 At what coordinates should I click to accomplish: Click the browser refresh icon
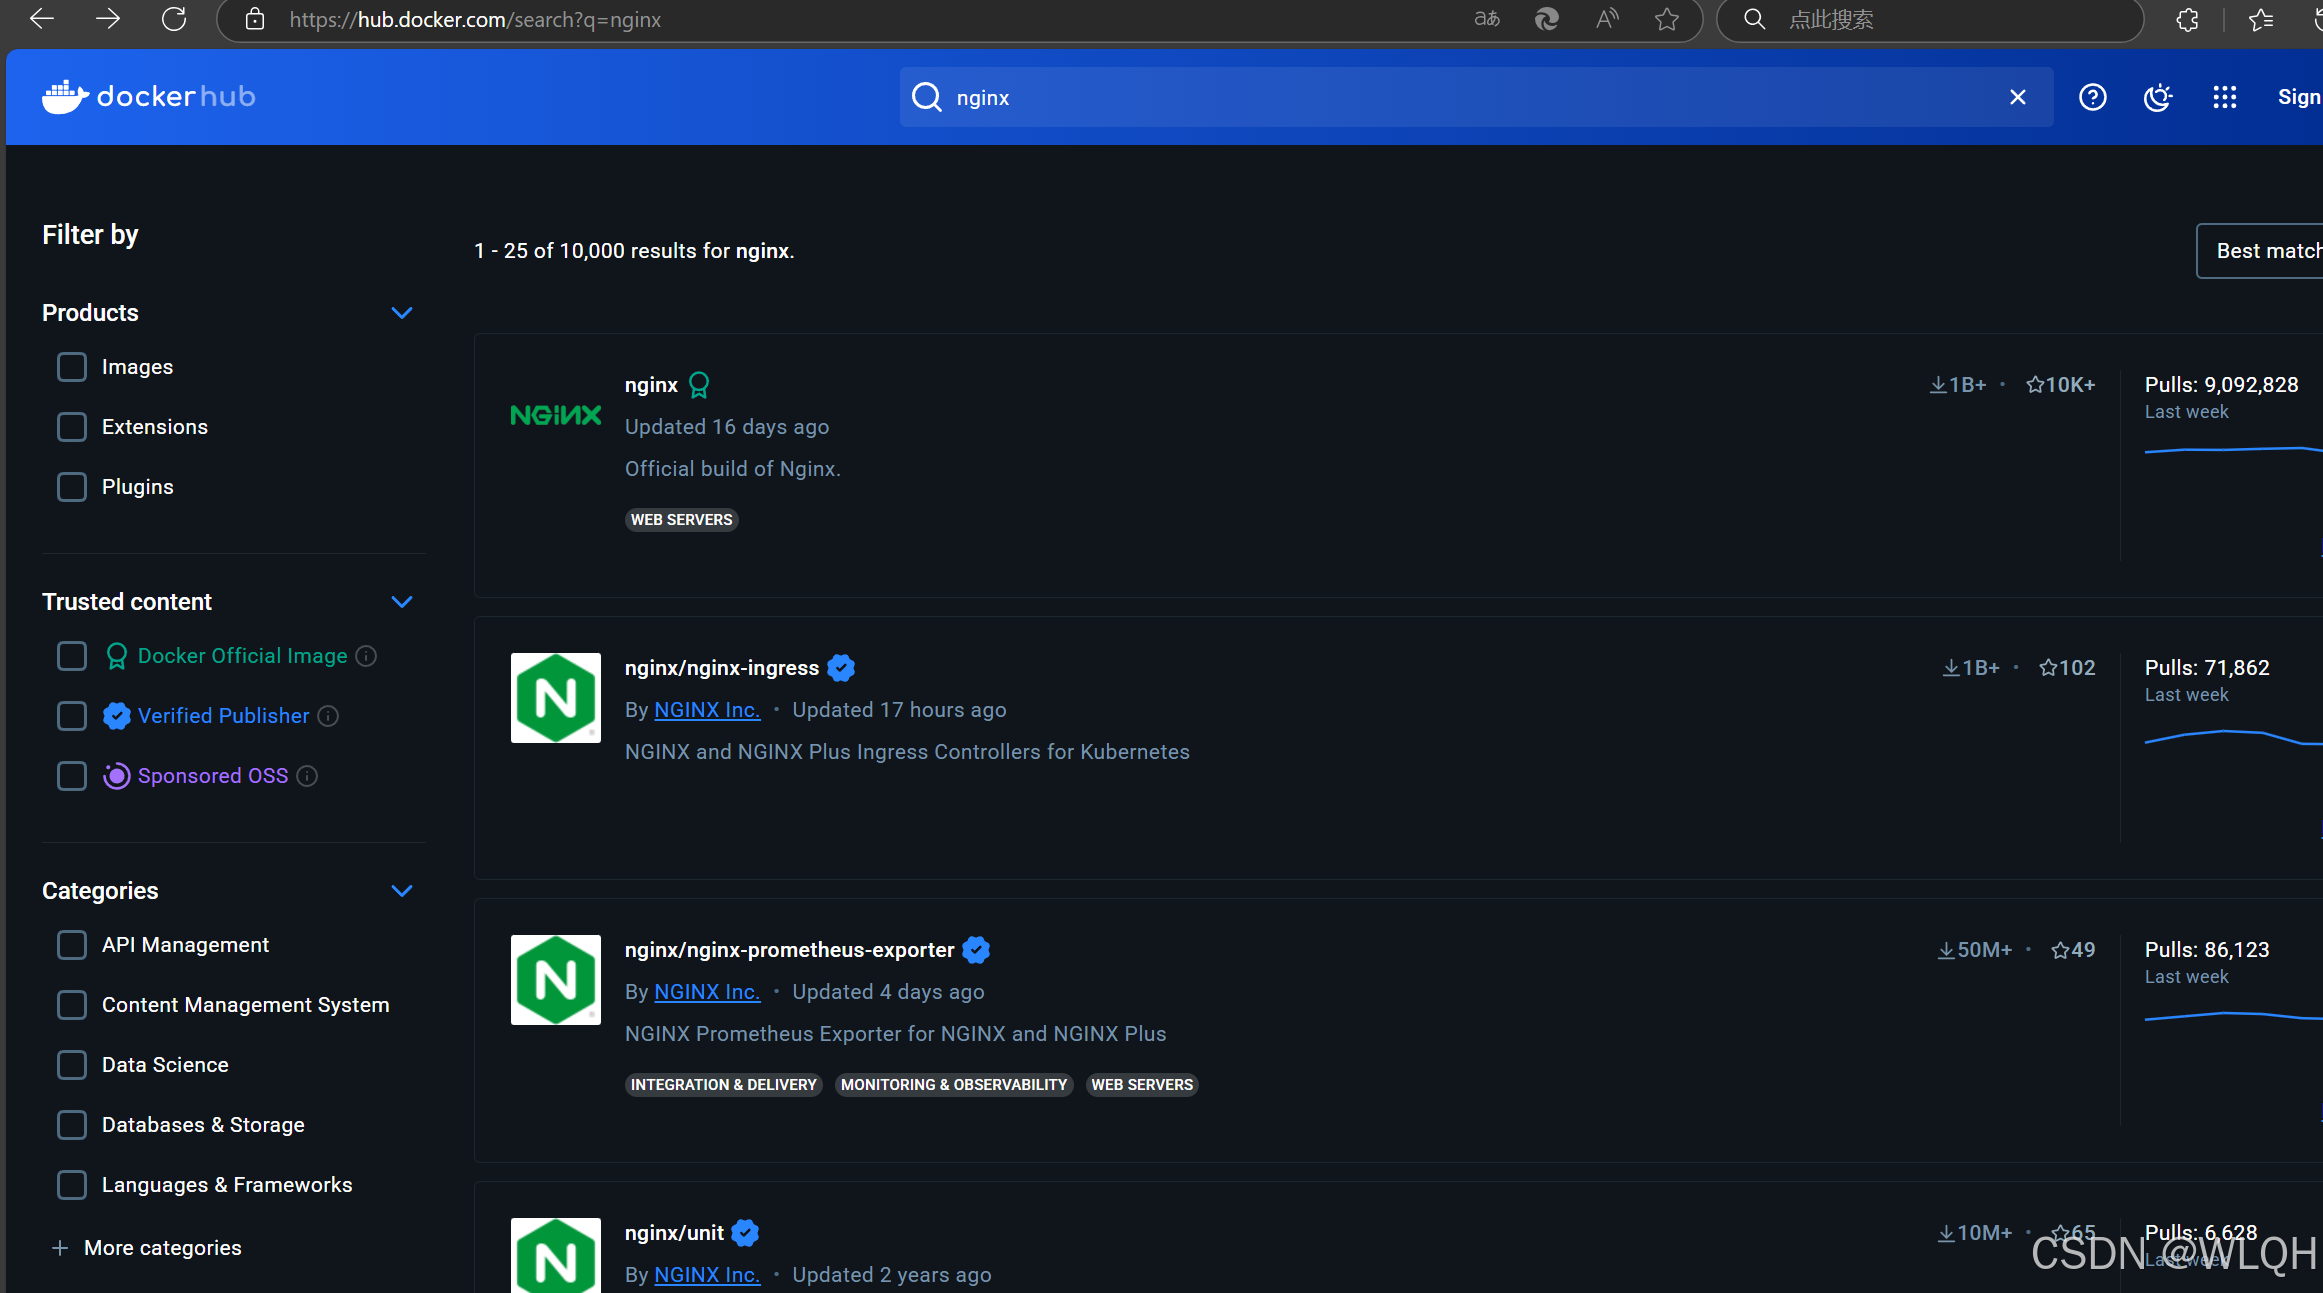pyautogui.click(x=174, y=19)
